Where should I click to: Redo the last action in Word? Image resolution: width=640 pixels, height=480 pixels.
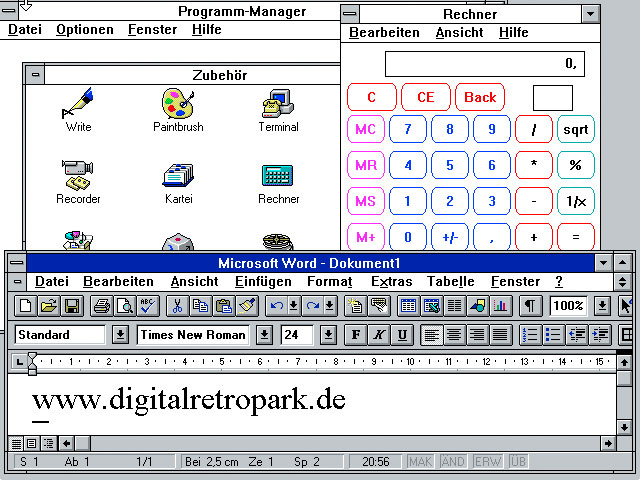click(x=313, y=306)
